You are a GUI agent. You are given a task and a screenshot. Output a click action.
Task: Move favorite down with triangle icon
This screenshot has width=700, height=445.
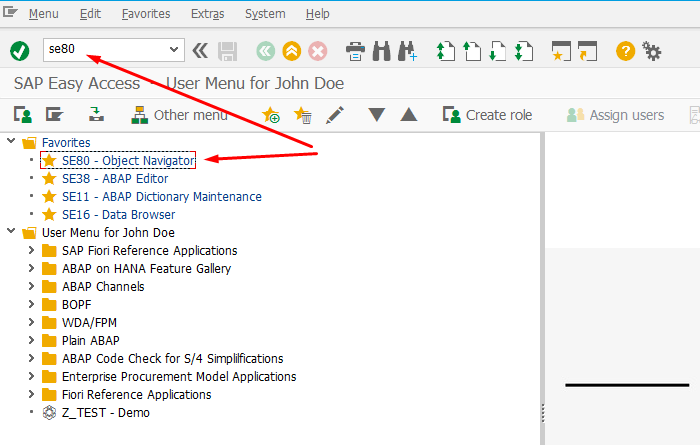tap(377, 115)
